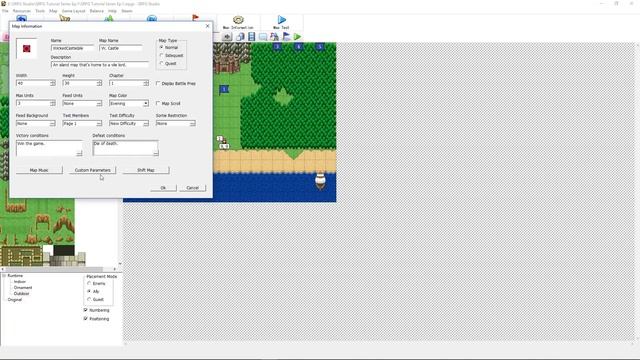Click Cancel in Map Information dialog
This screenshot has width=640, height=360.
tap(193, 188)
